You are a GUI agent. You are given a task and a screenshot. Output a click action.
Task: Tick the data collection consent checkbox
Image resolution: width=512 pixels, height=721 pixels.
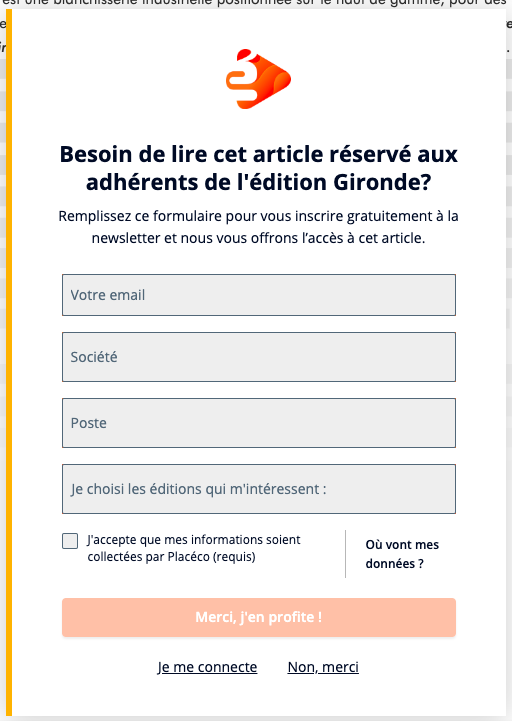pos(70,541)
